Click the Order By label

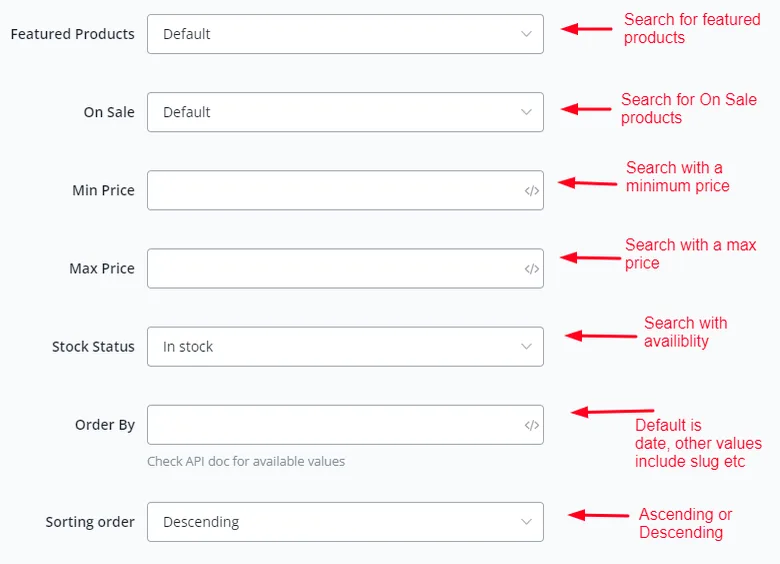[x=105, y=425]
